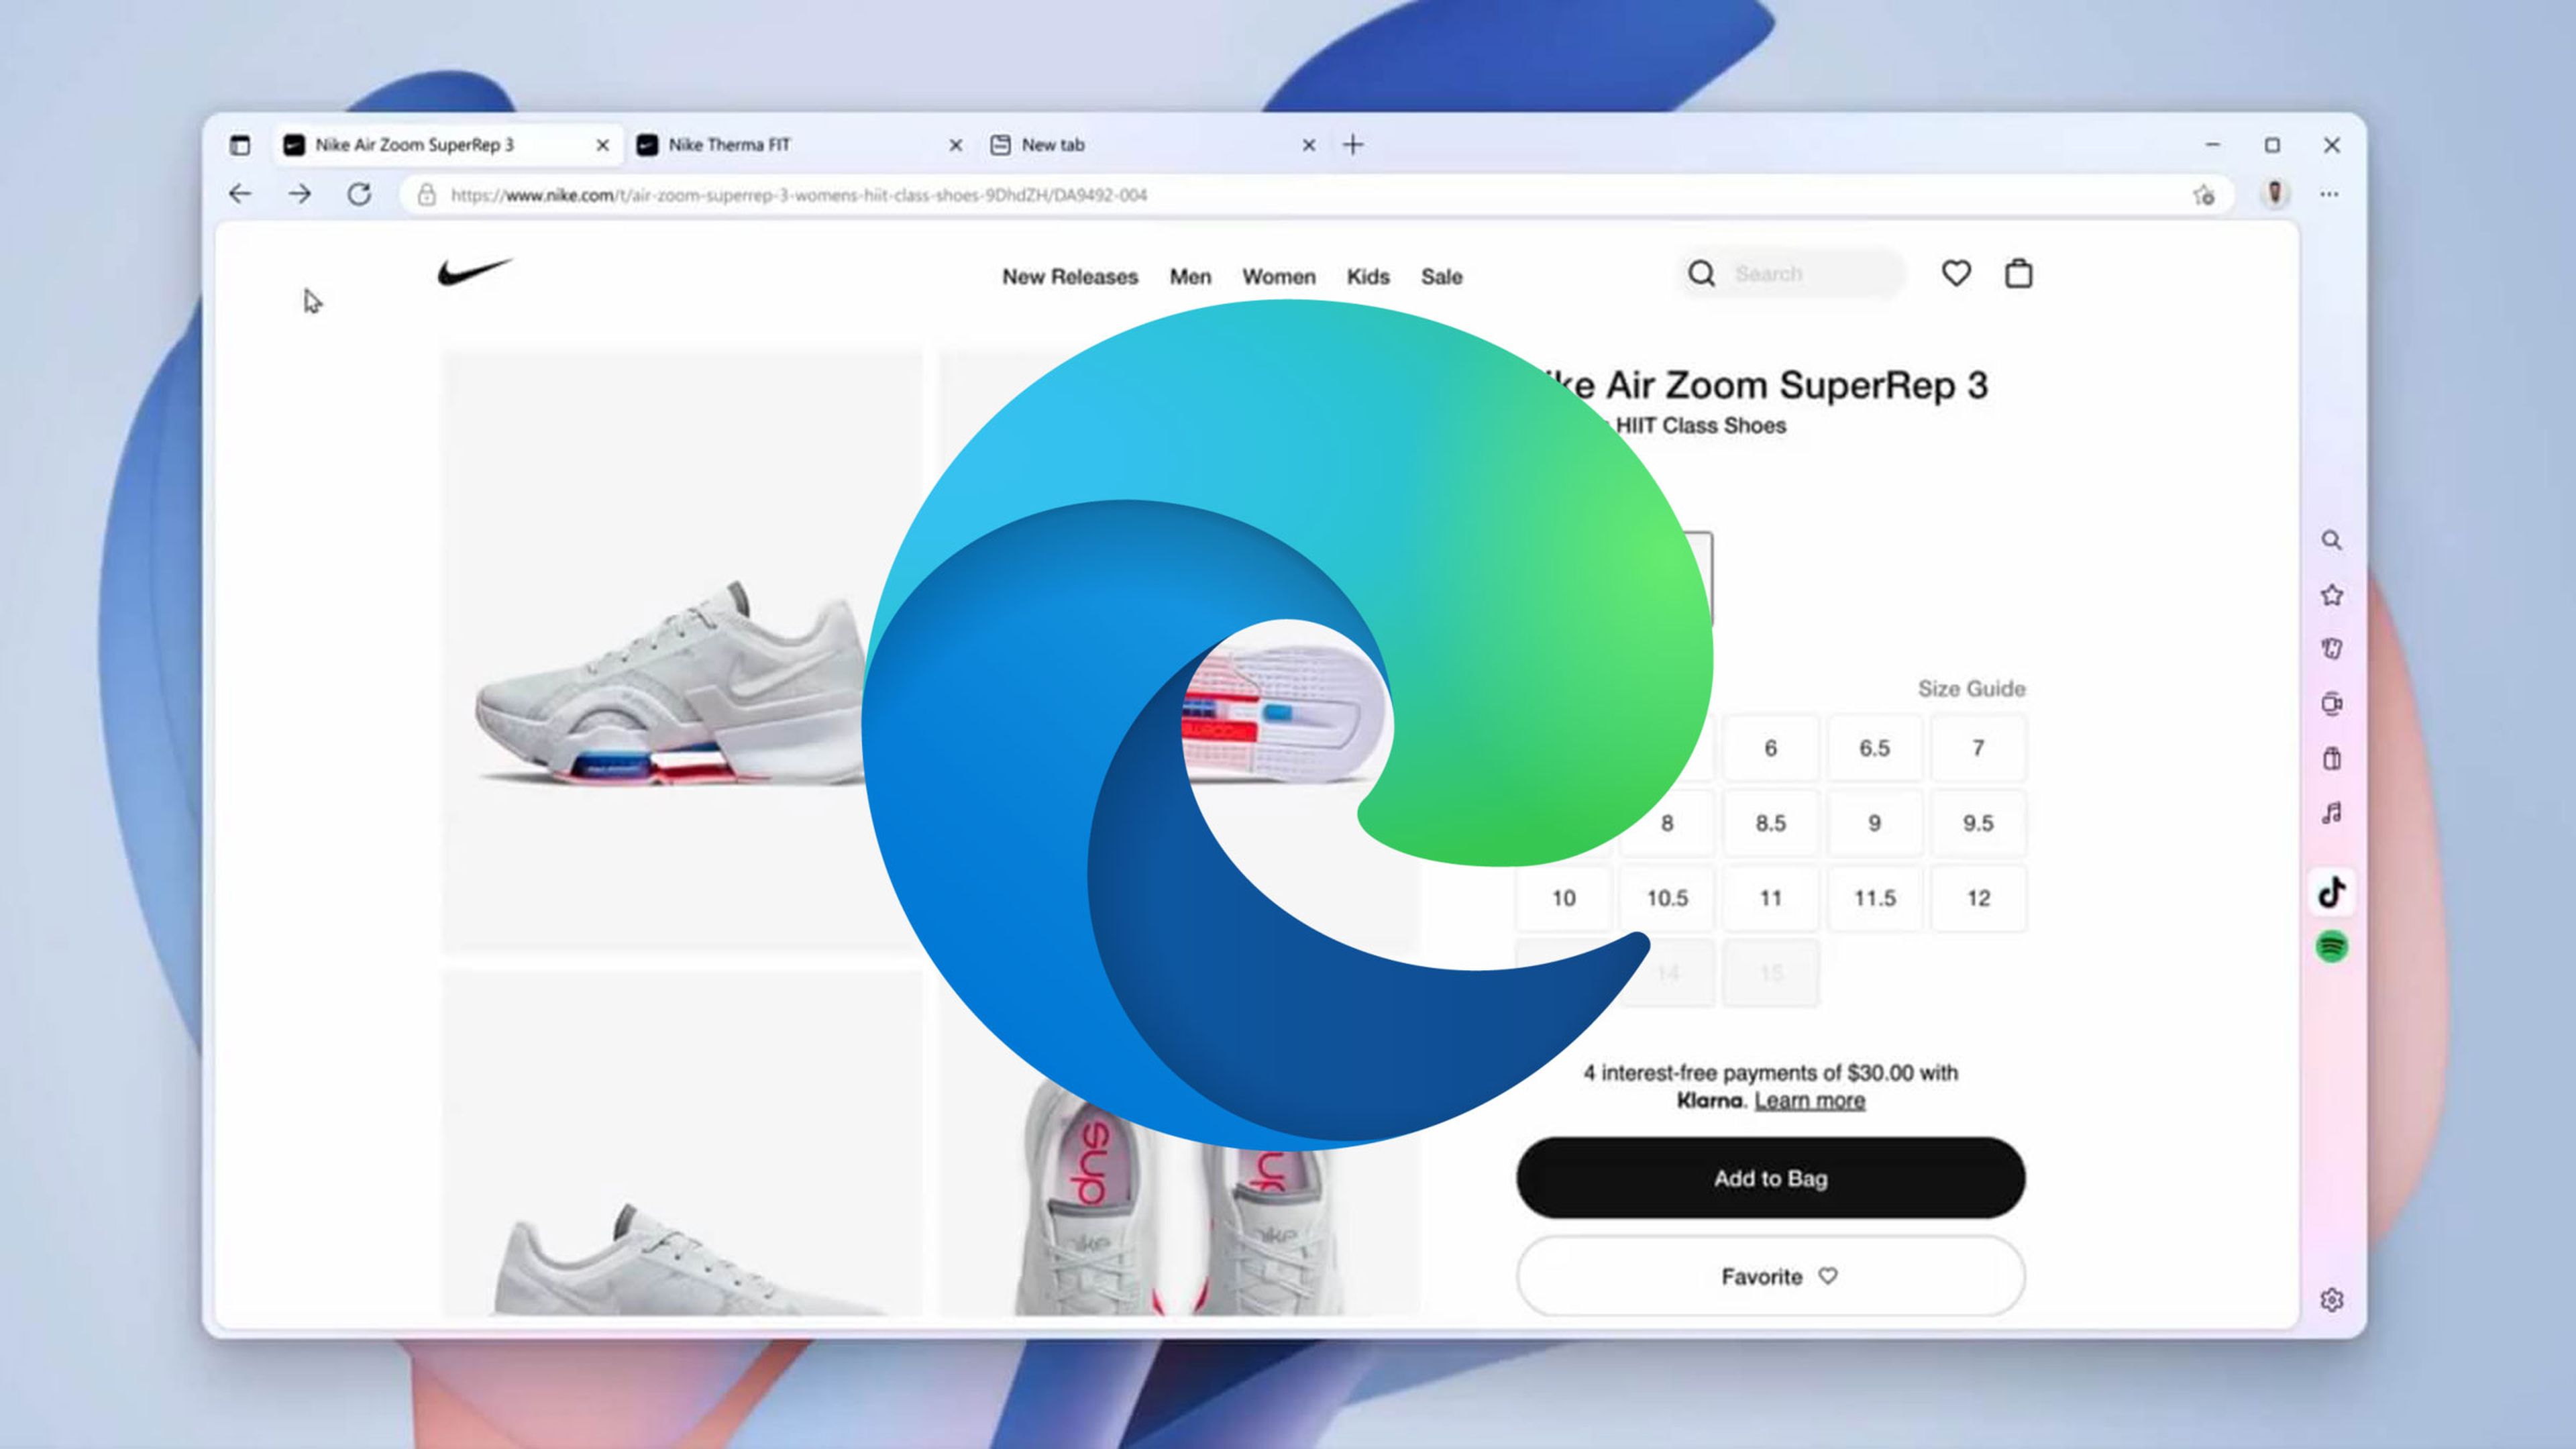
Task: Open the Kids menu
Action: [x=1368, y=277]
